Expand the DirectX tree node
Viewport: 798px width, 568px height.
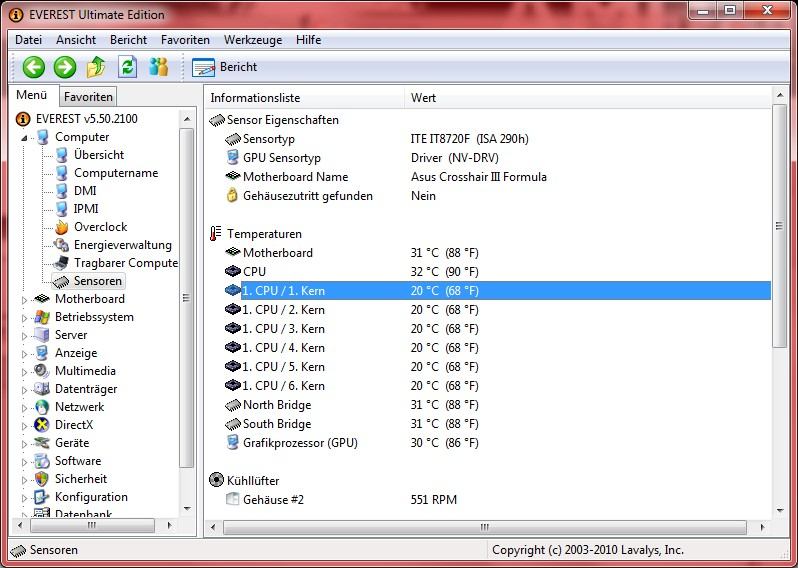(x=24, y=426)
